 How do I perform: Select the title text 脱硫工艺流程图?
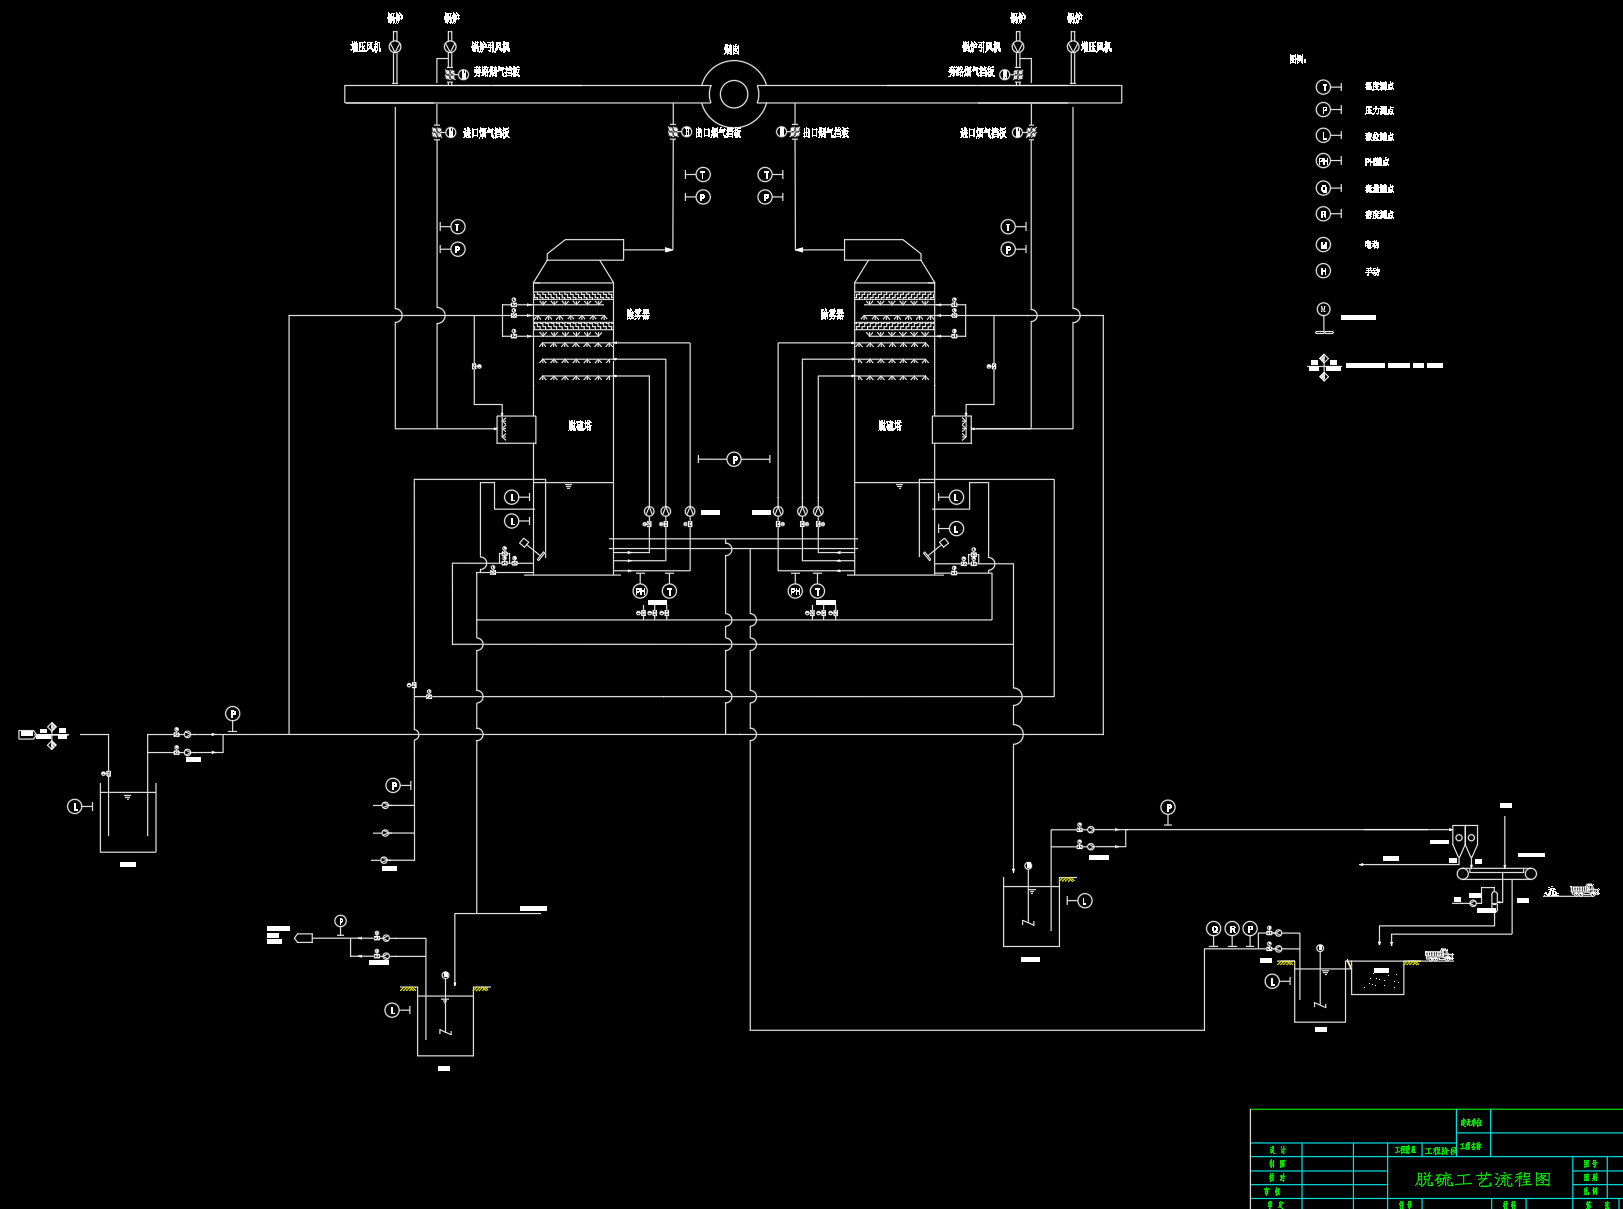point(1483,1180)
